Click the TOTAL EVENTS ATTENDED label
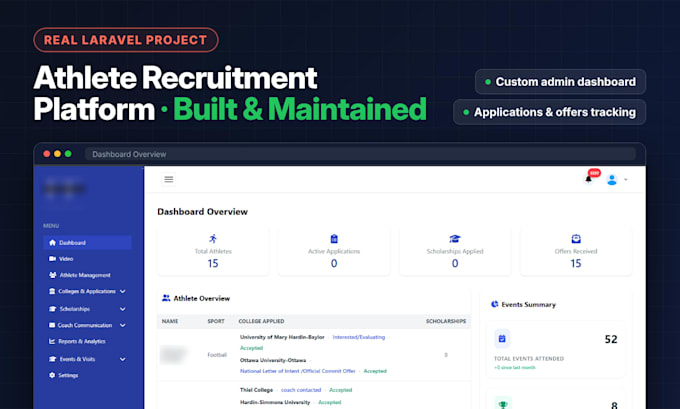This screenshot has height=409, width=680. point(529,359)
